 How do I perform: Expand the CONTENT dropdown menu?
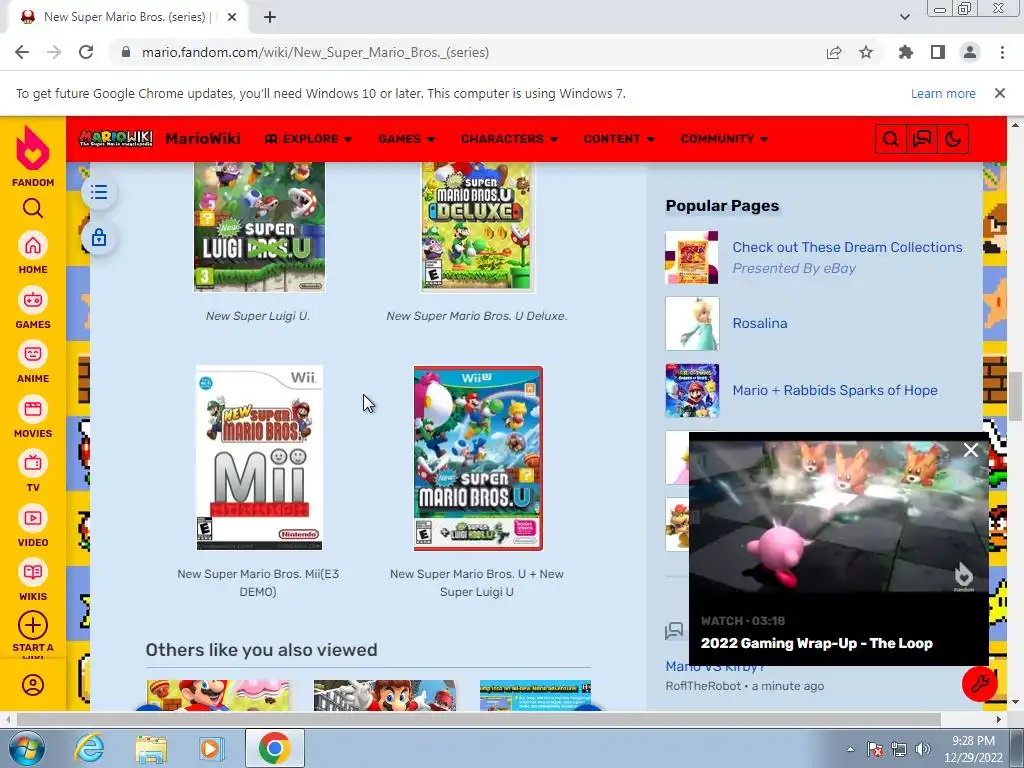point(619,139)
